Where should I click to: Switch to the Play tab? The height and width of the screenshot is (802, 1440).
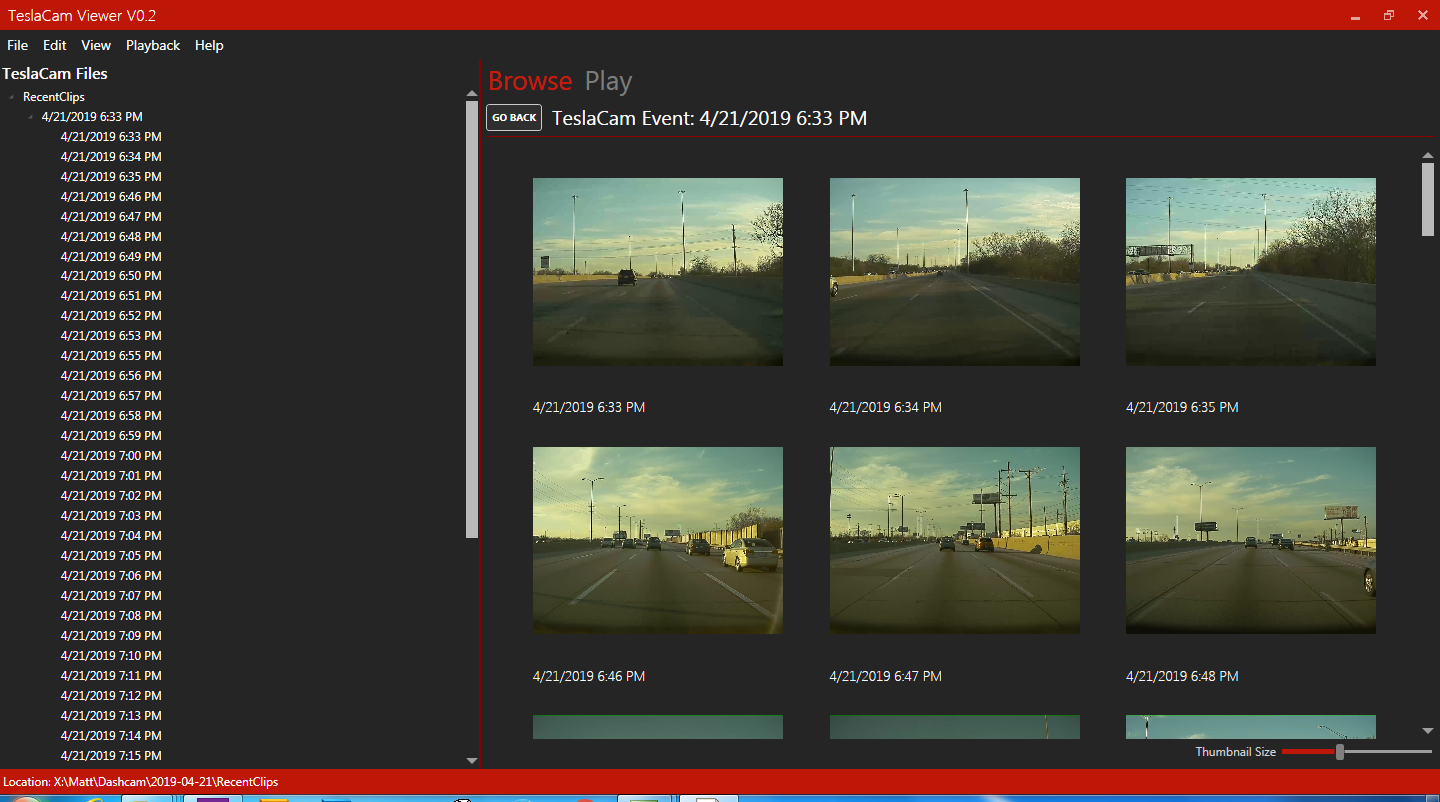tap(608, 81)
